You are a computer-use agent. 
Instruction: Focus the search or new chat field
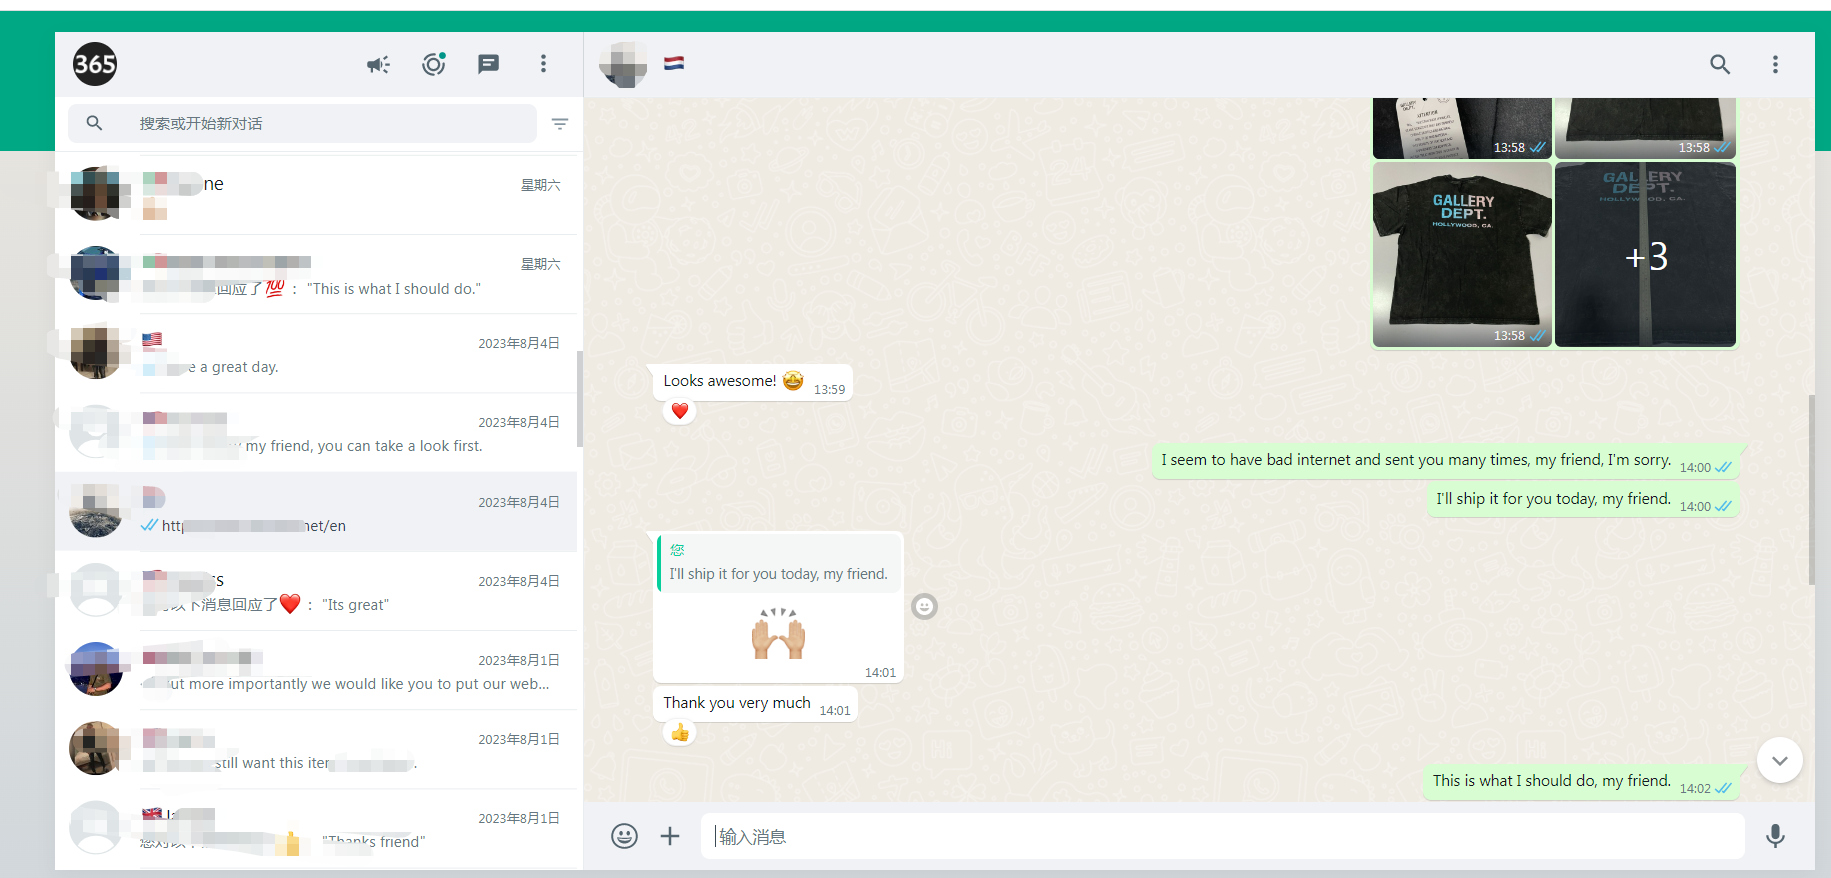click(x=302, y=123)
